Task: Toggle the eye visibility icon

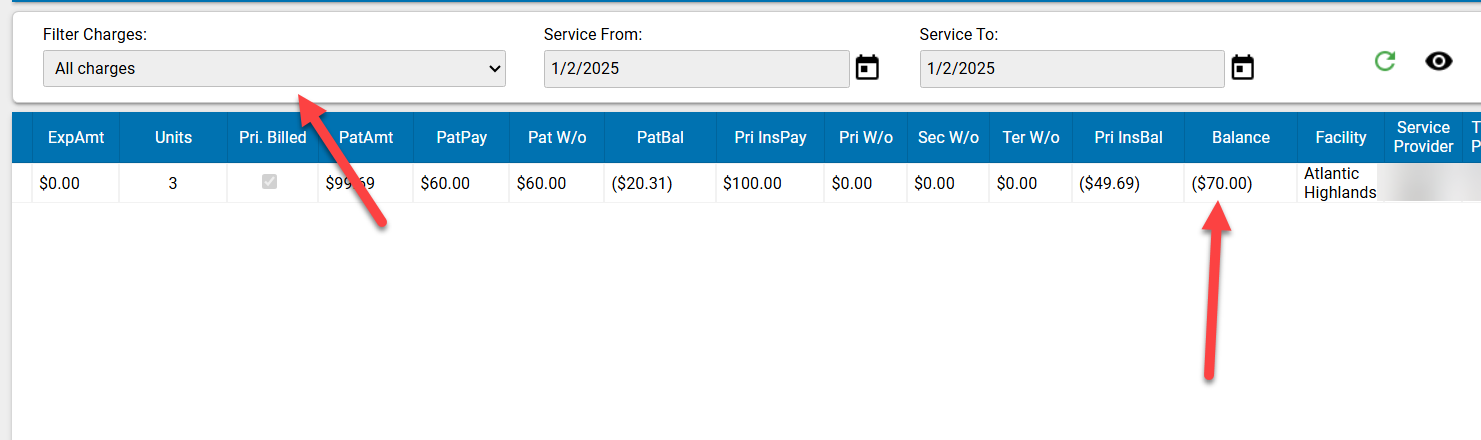Action: coord(1438,62)
